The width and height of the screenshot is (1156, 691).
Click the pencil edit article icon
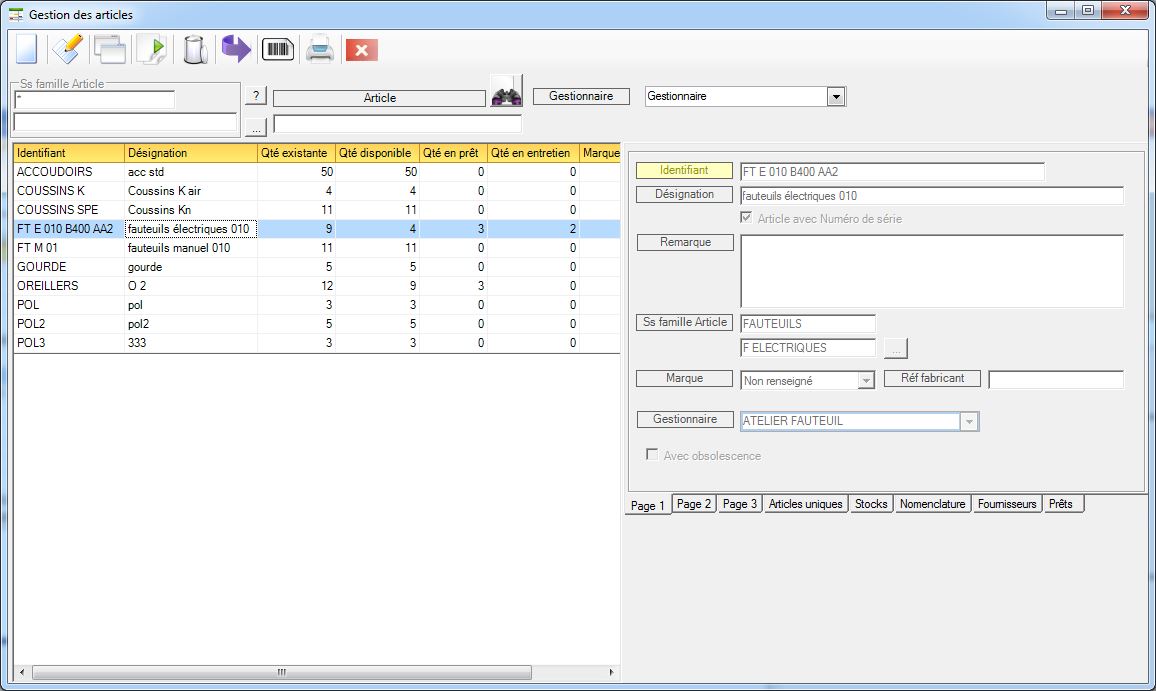[x=66, y=49]
